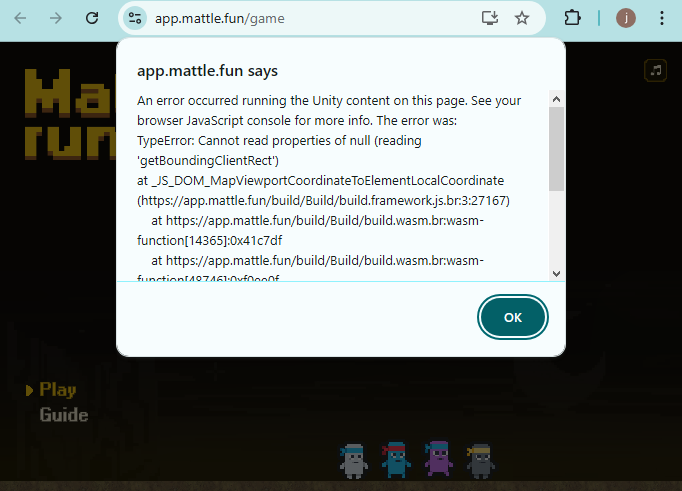Click the dialog scrollbar thumb
The width and height of the screenshot is (682, 491).
(556, 149)
